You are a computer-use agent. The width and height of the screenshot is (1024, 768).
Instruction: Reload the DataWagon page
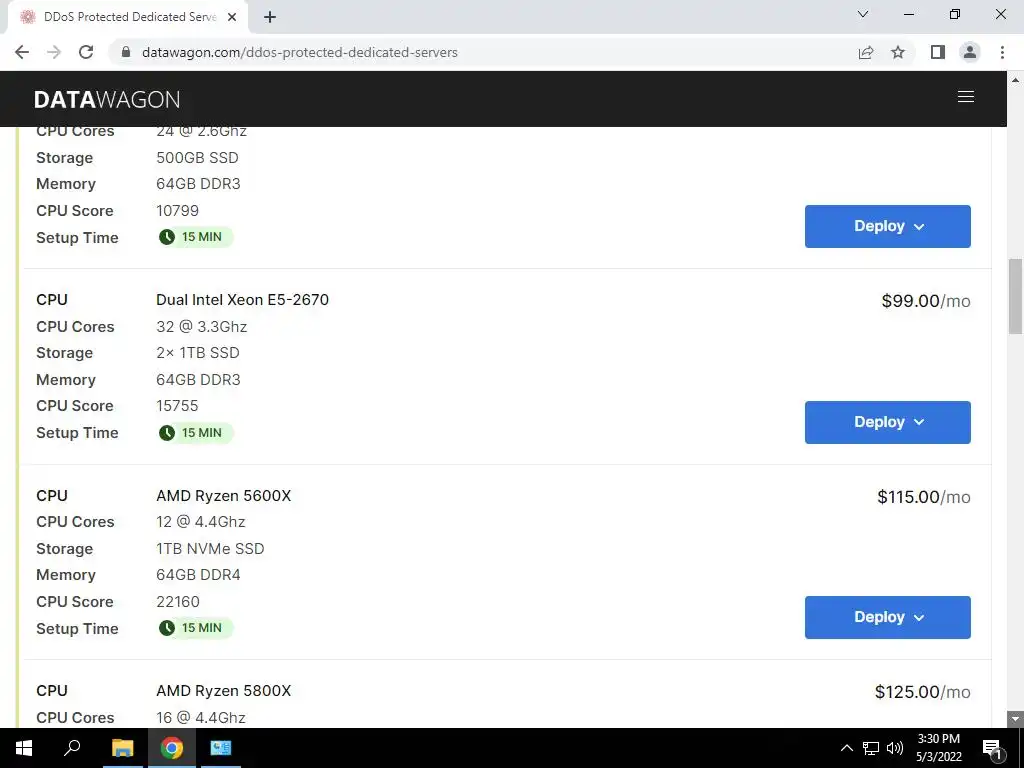click(x=86, y=52)
